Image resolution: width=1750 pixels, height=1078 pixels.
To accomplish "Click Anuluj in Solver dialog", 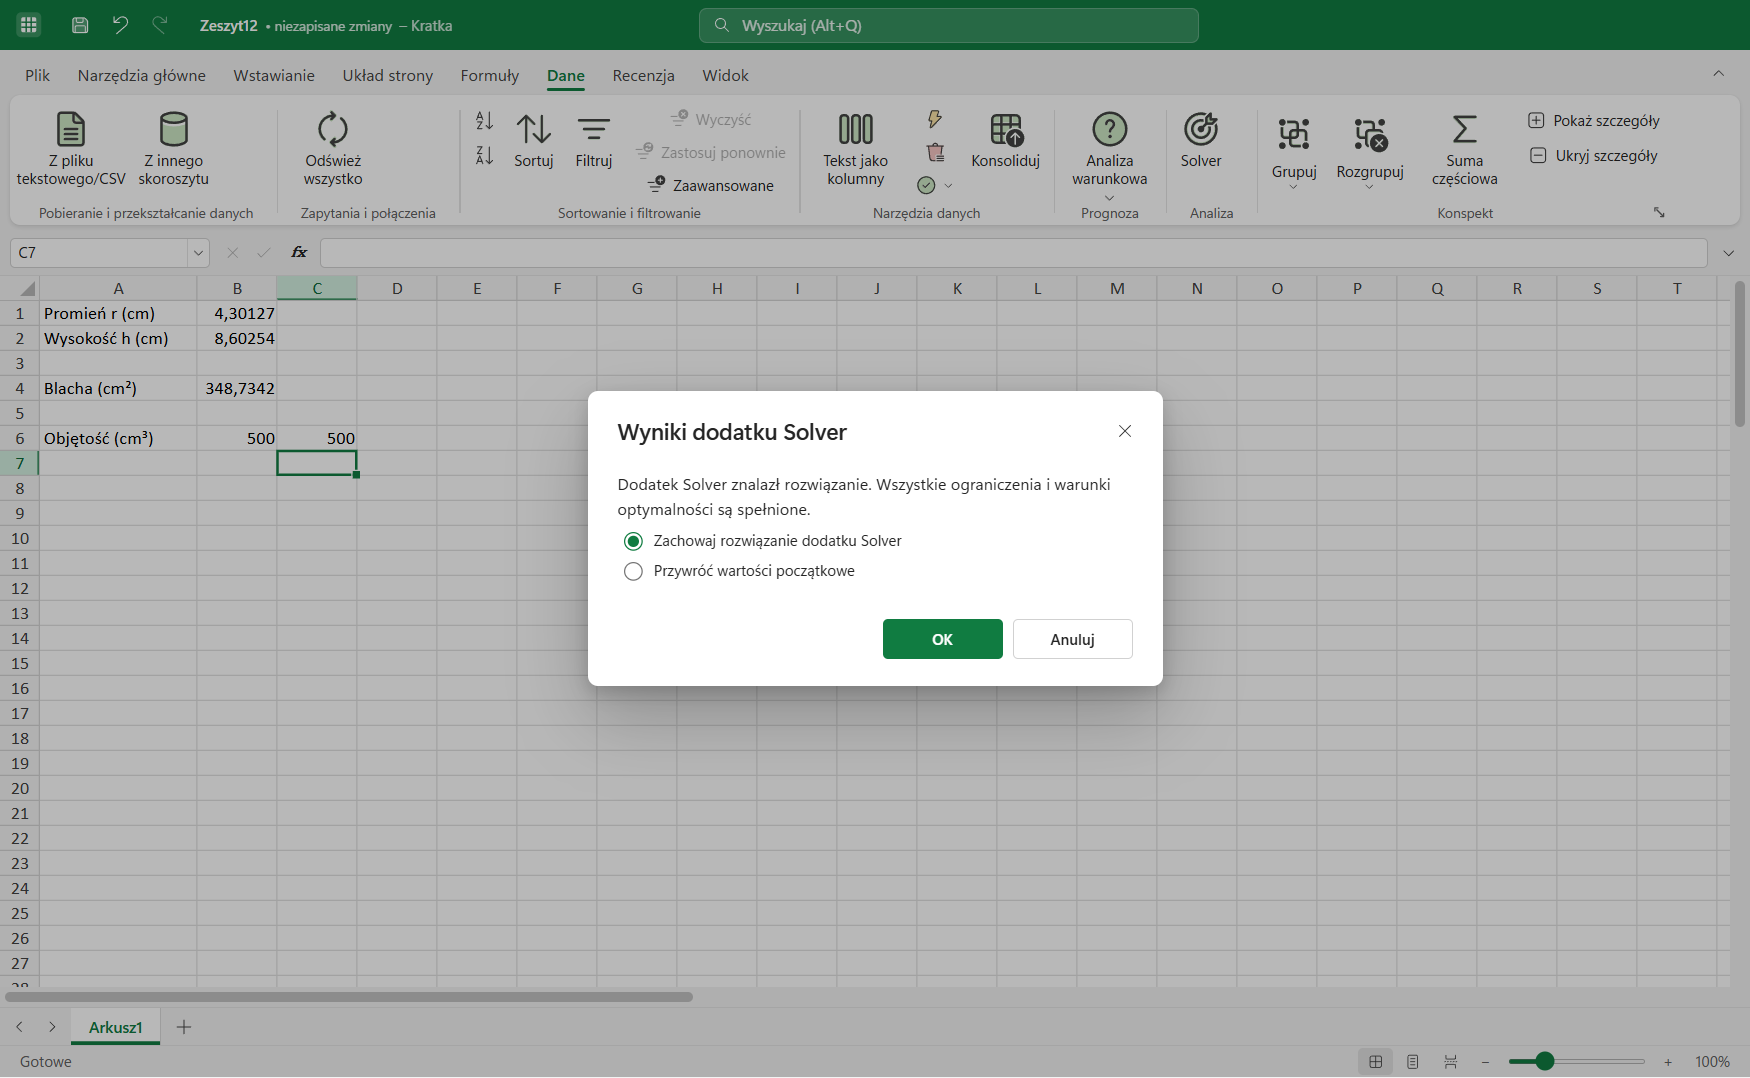I will tap(1072, 639).
